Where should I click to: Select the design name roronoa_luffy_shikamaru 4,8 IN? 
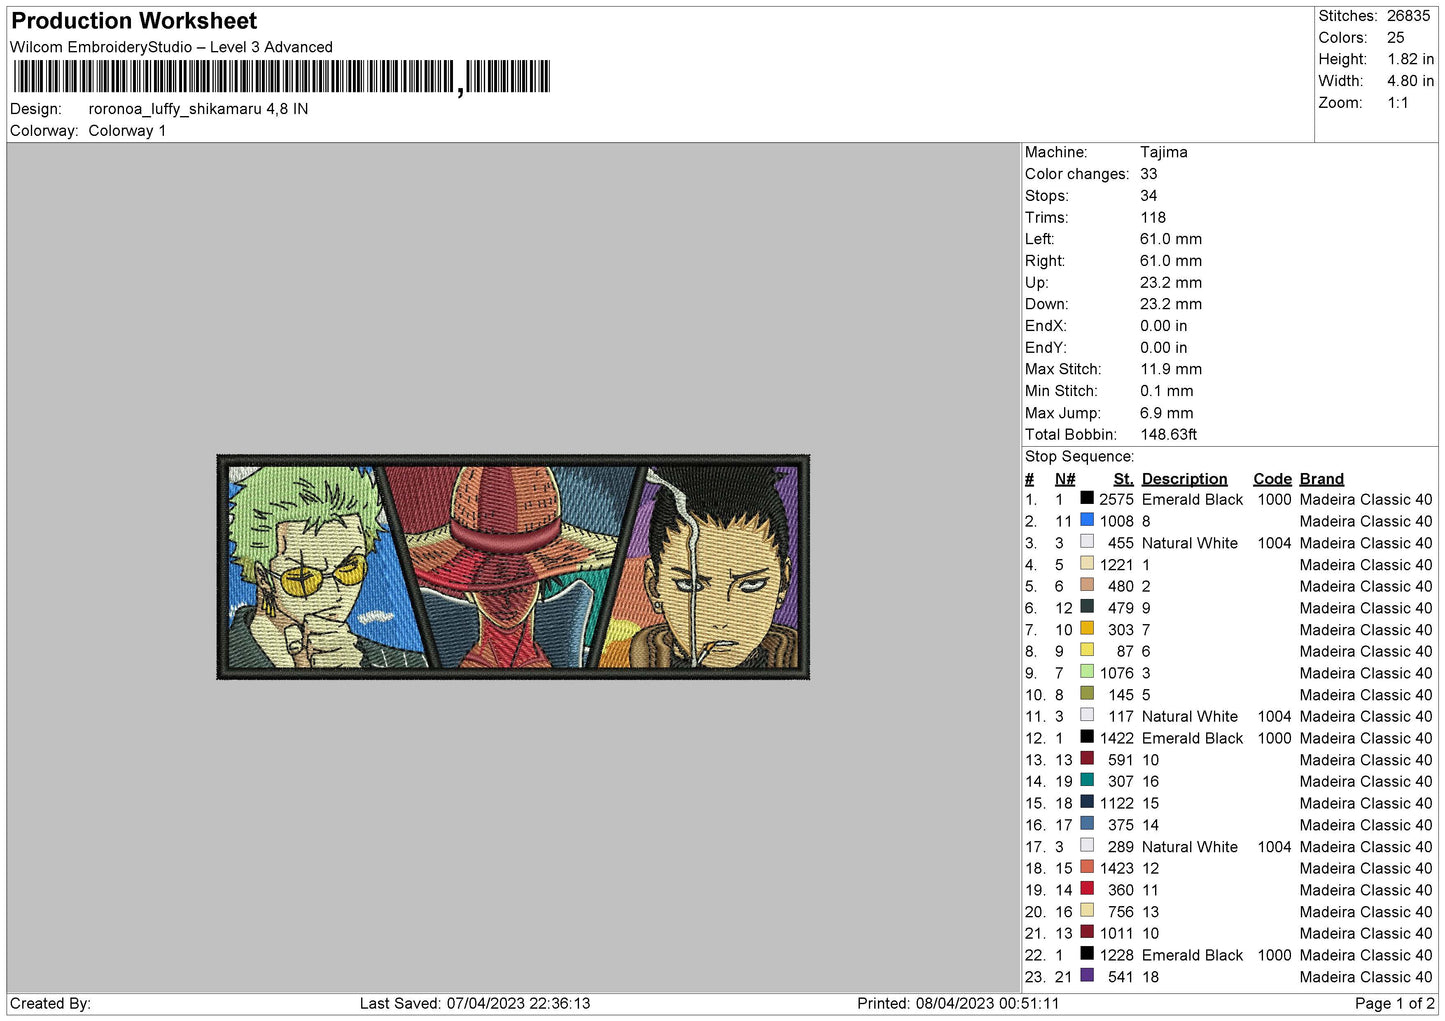[x=198, y=109]
